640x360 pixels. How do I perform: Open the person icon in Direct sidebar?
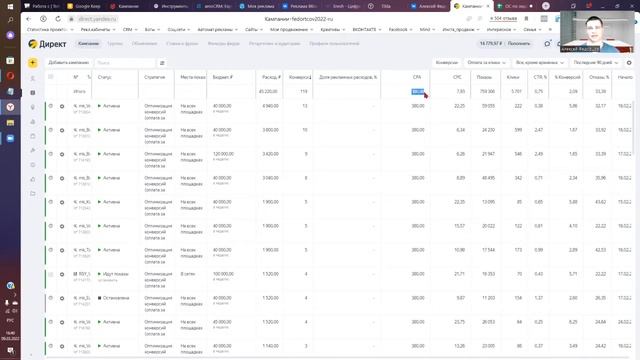[x=33, y=78]
